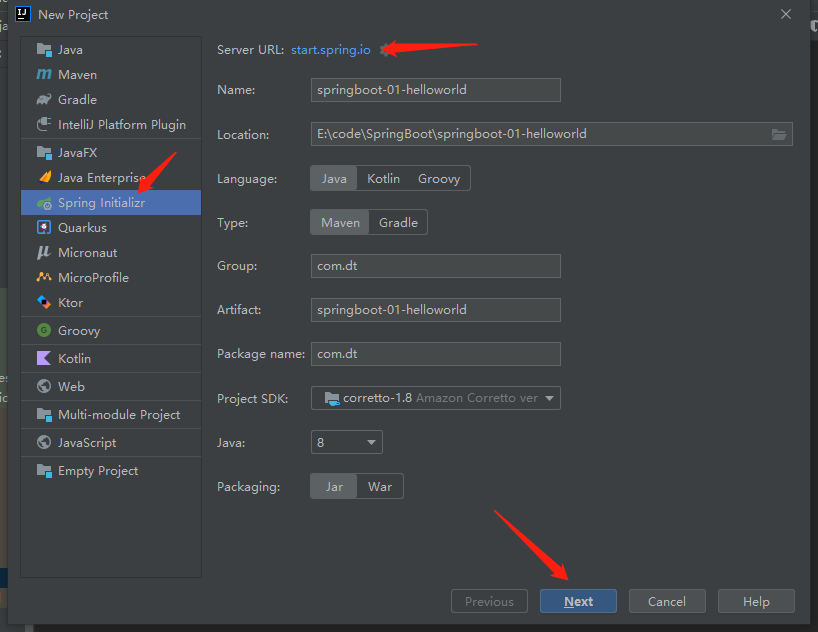Click the Spring Initializr leaf icon
818x632 pixels.
44,203
